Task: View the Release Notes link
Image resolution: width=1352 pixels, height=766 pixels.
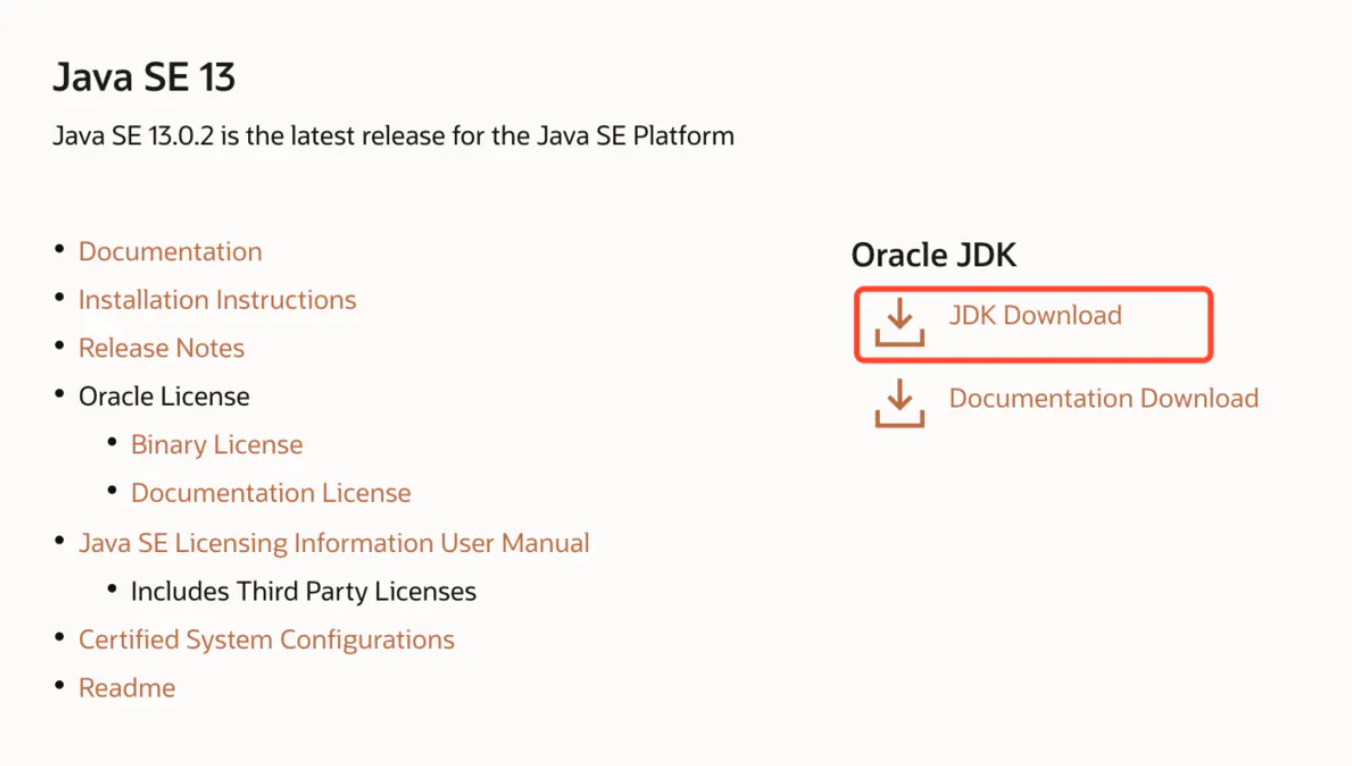Action: tap(161, 348)
